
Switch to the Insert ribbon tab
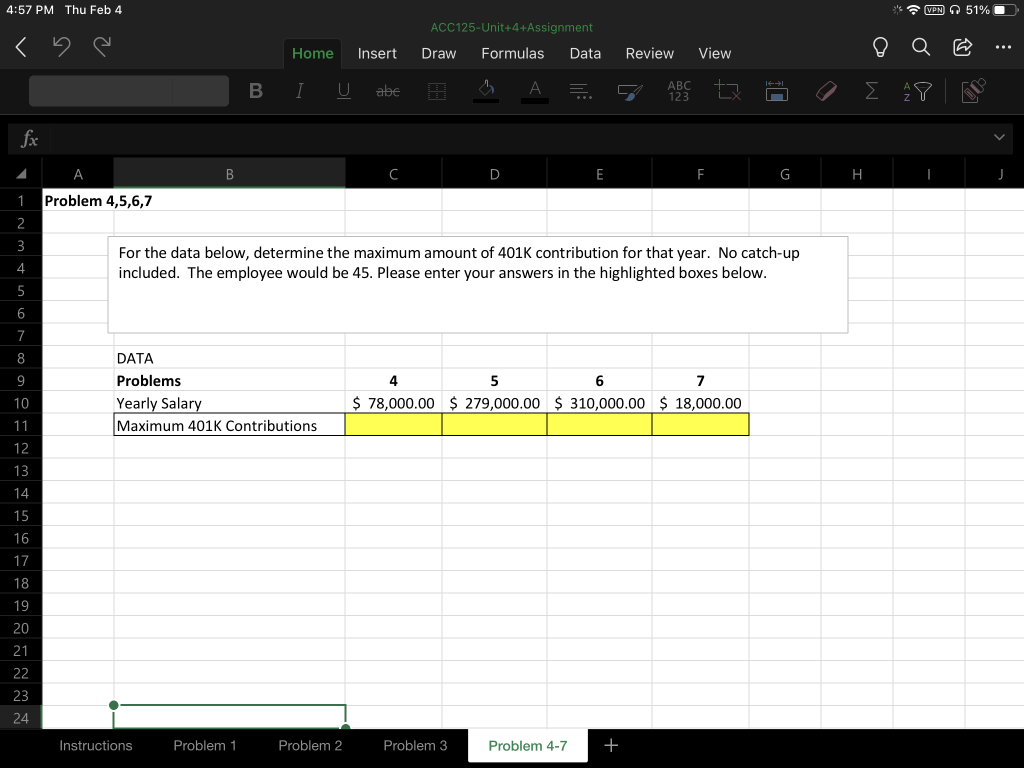[x=377, y=54]
